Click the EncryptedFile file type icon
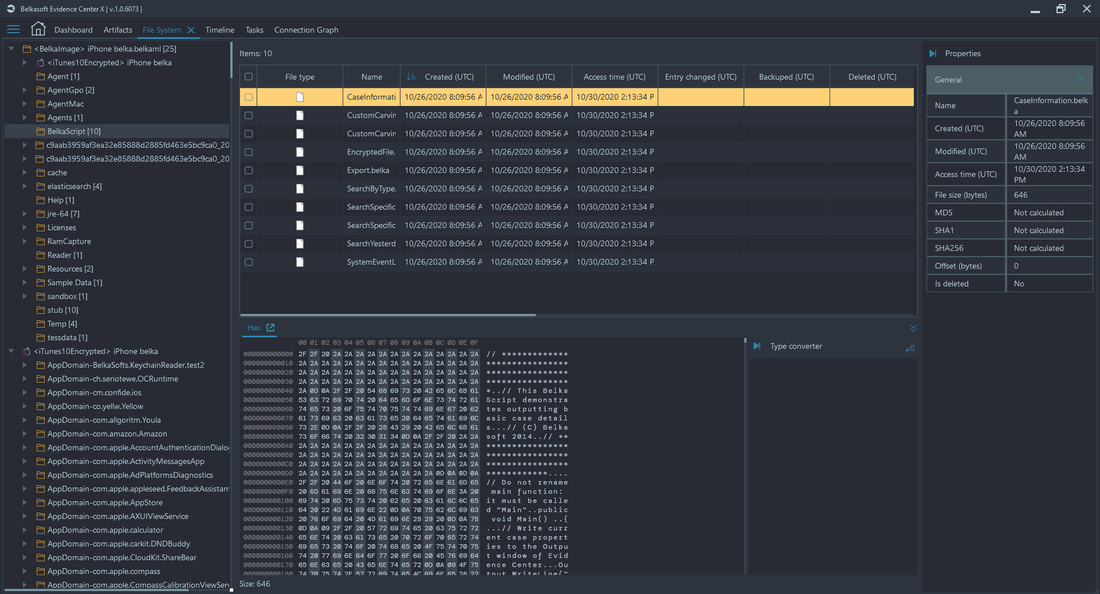Screen dimensions: 1100x594 click(300, 151)
